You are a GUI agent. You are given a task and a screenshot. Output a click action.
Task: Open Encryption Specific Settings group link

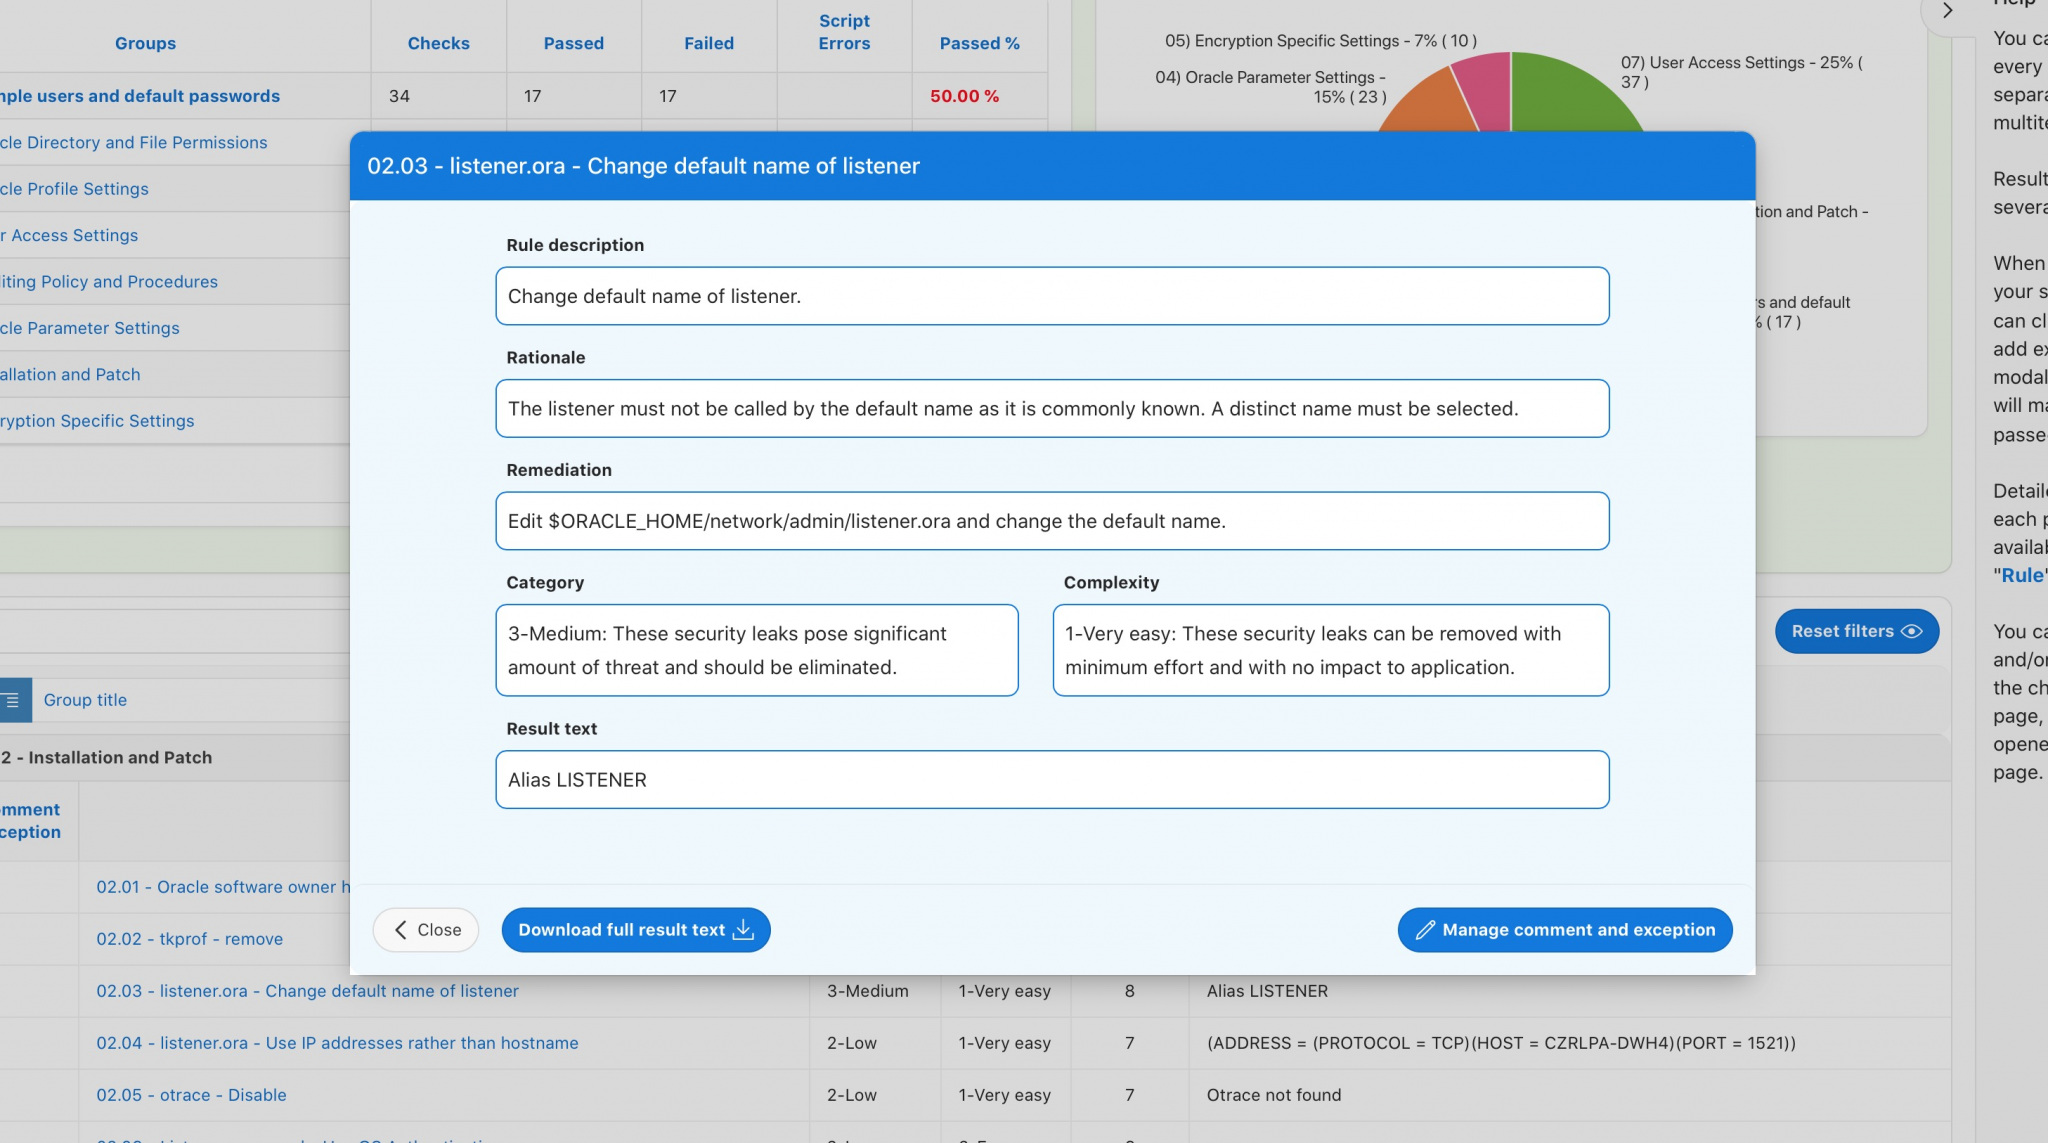pos(98,421)
